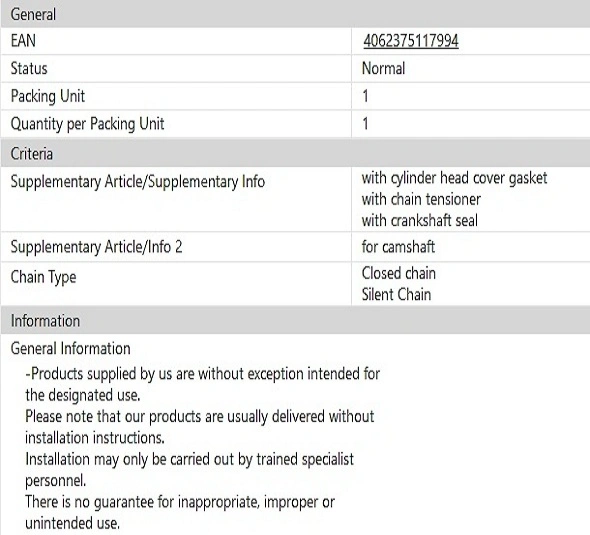The height and width of the screenshot is (535, 590).
Task: Select the 'for camshaft' value
Action: point(398,247)
